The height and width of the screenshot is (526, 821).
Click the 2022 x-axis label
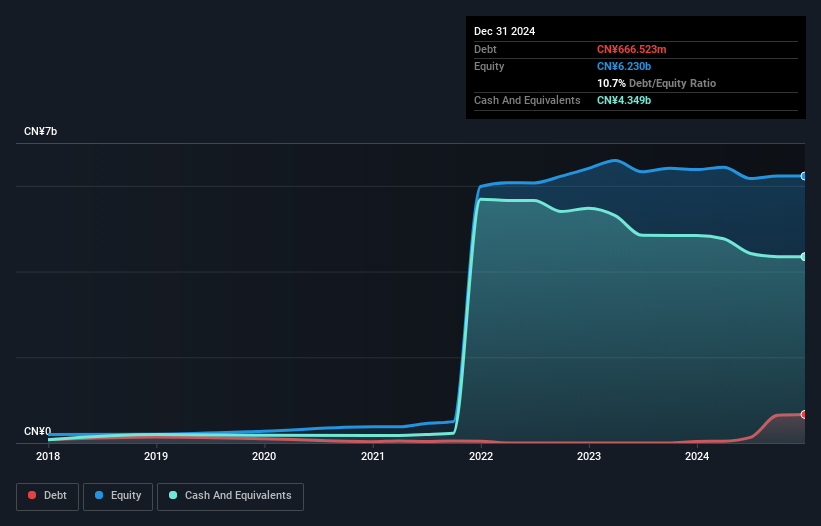481,456
